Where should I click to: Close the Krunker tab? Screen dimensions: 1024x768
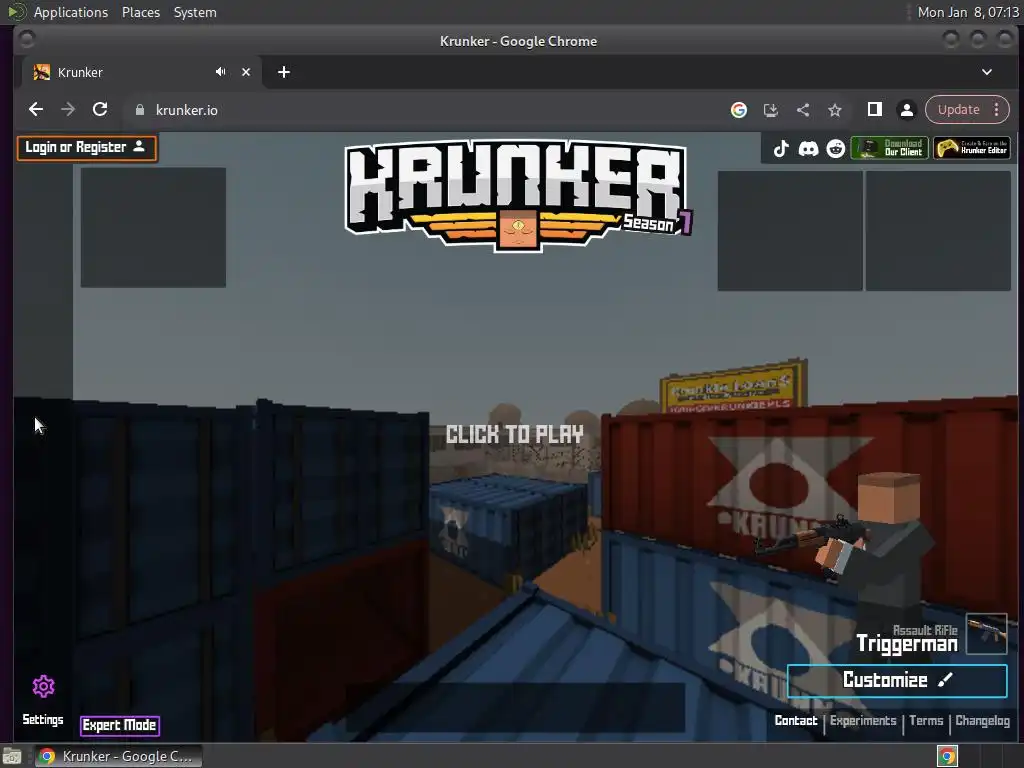click(246, 72)
